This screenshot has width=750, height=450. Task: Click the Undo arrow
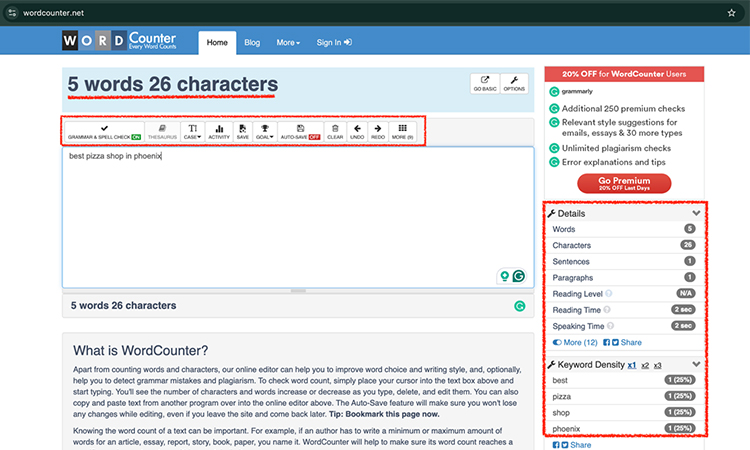357,131
